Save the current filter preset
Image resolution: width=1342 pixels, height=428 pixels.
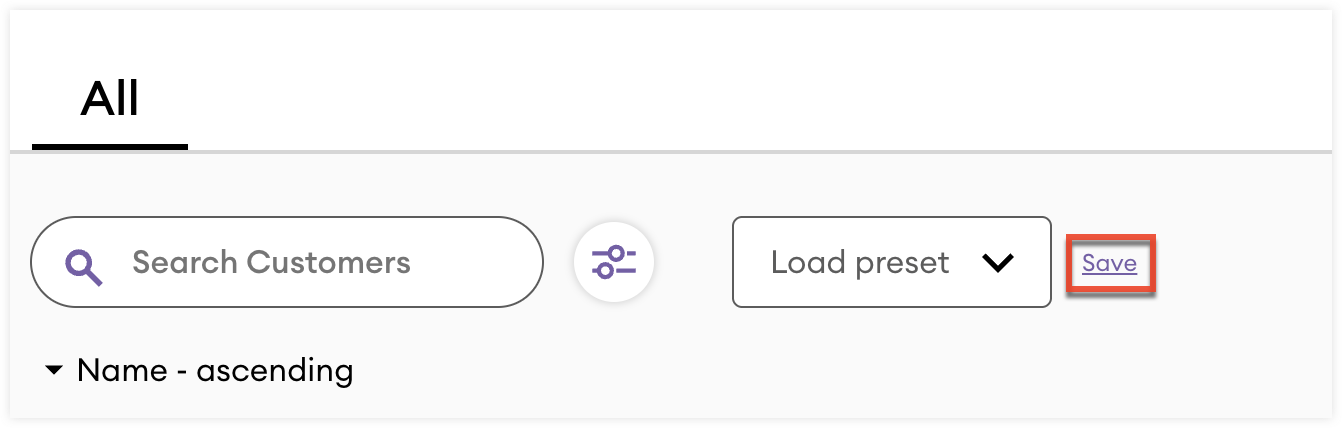[x=1109, y=263]
